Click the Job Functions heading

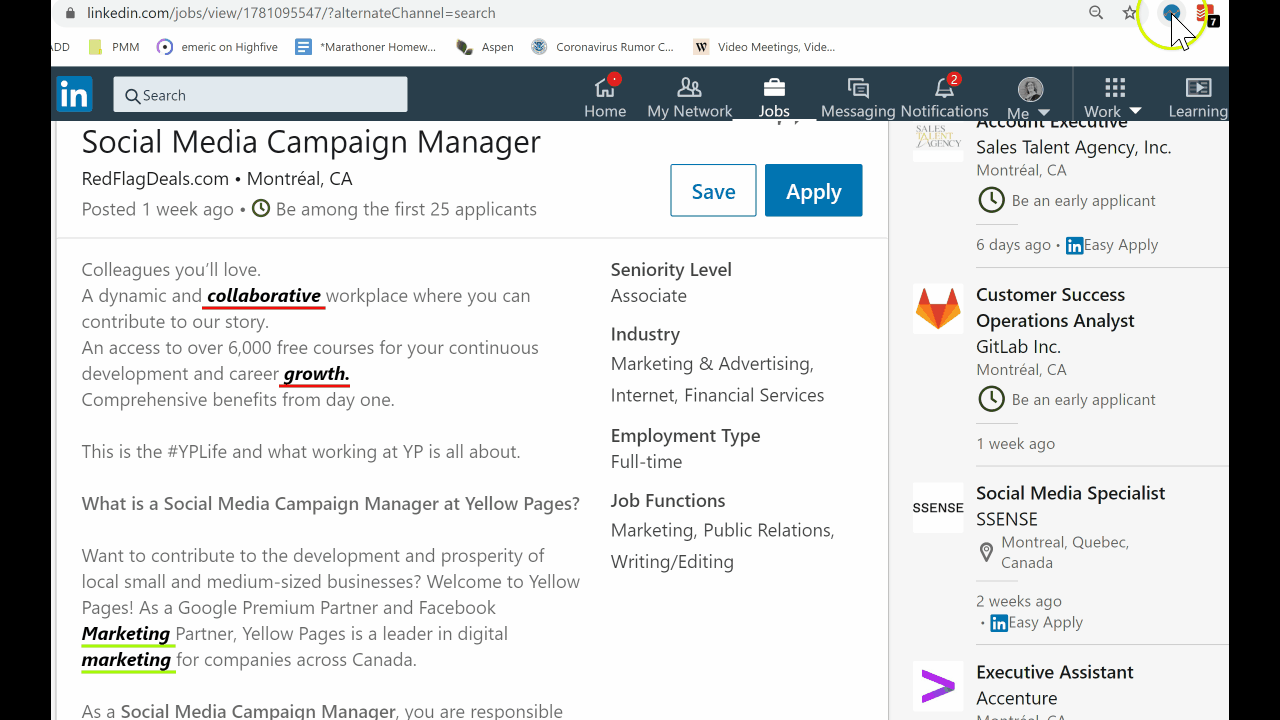[668, 501]
